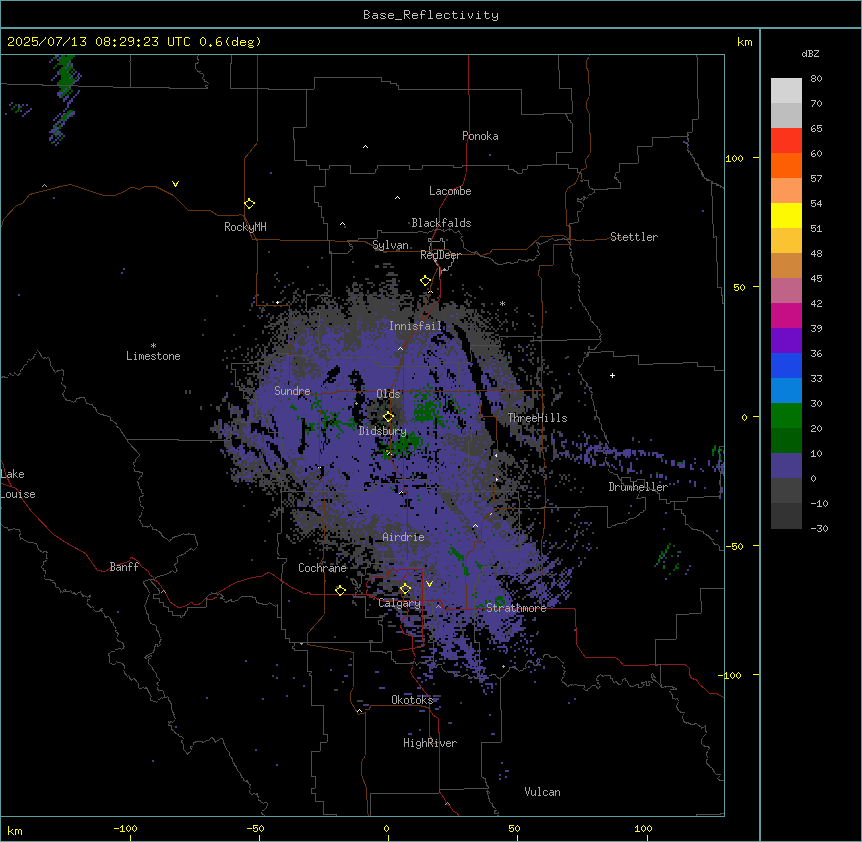
Task: Click the yellow diamond marker south of RedDeer
Action: (x=425, y=281)
